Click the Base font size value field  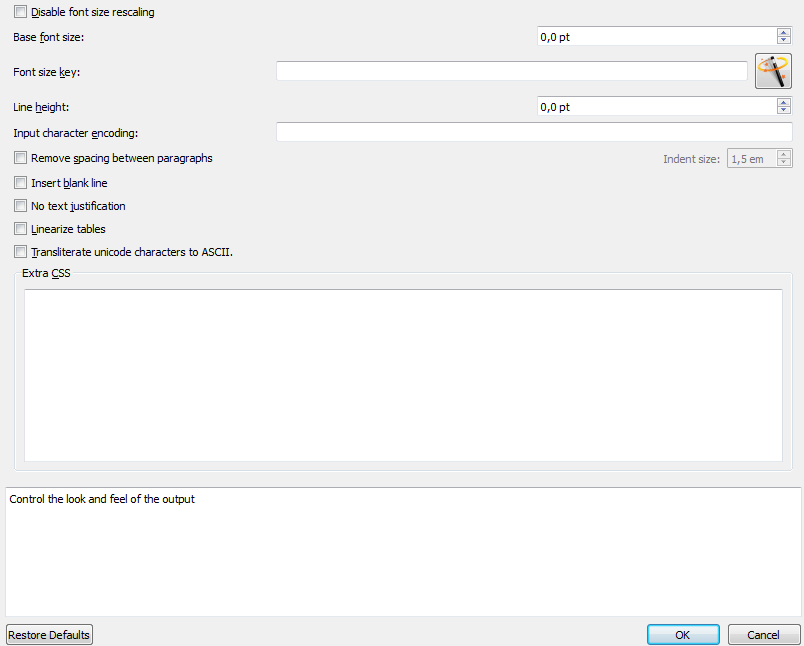tap(657, 36)
